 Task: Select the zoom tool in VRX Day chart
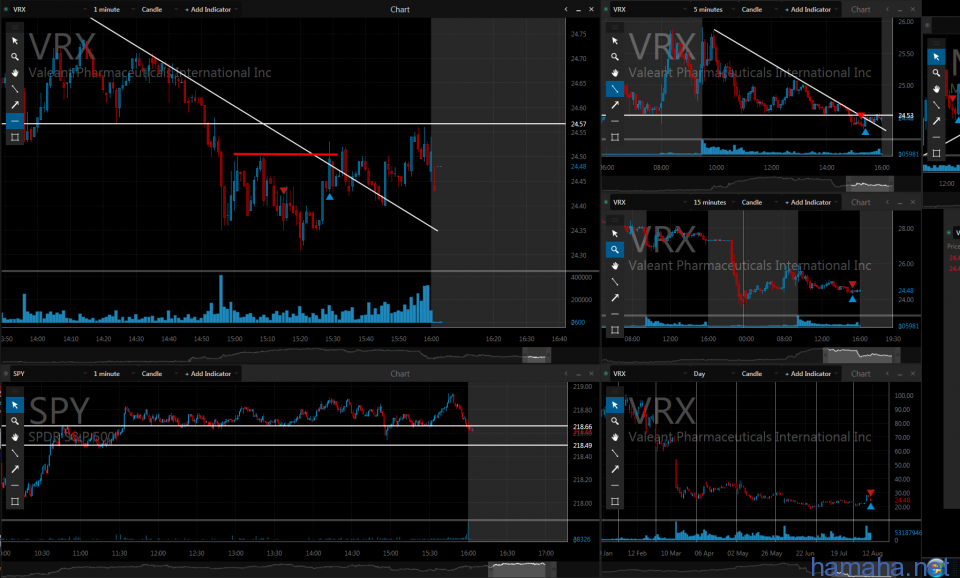point(615,421)
